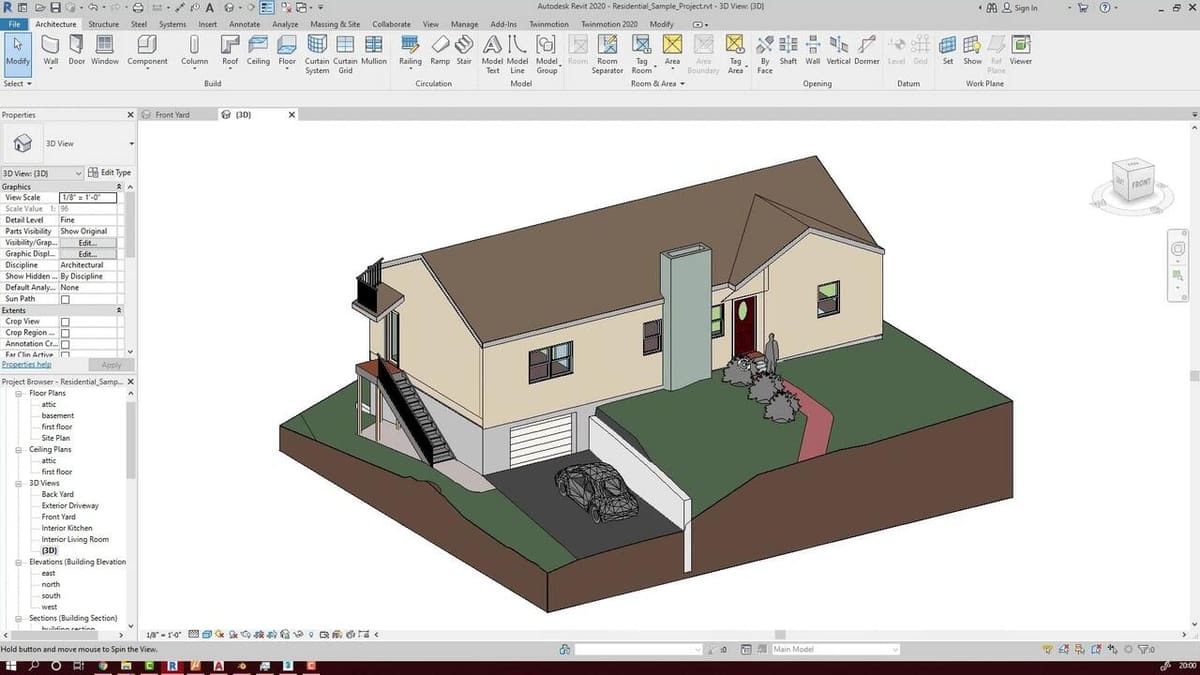Switch to the Front Yard view tab
The height and width of the screenshot is (675, 1200).
coord(172,115)
